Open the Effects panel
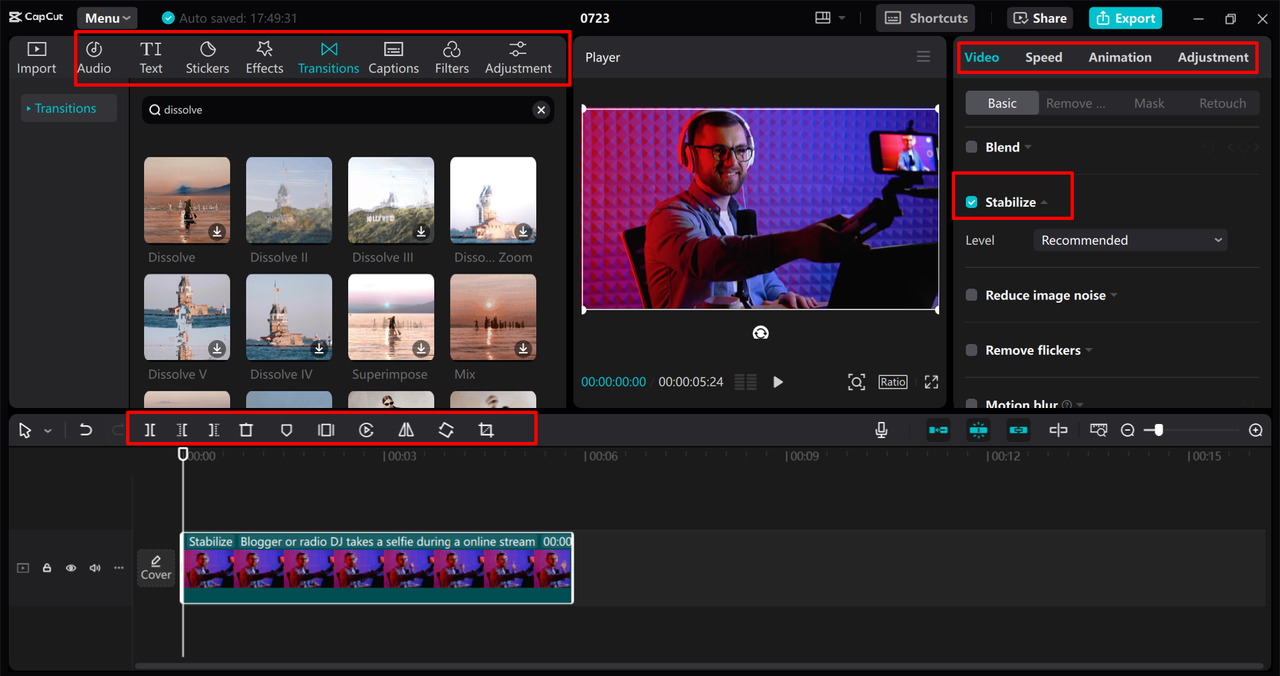This screenshot has height=676, width=1280. (265, 58)
